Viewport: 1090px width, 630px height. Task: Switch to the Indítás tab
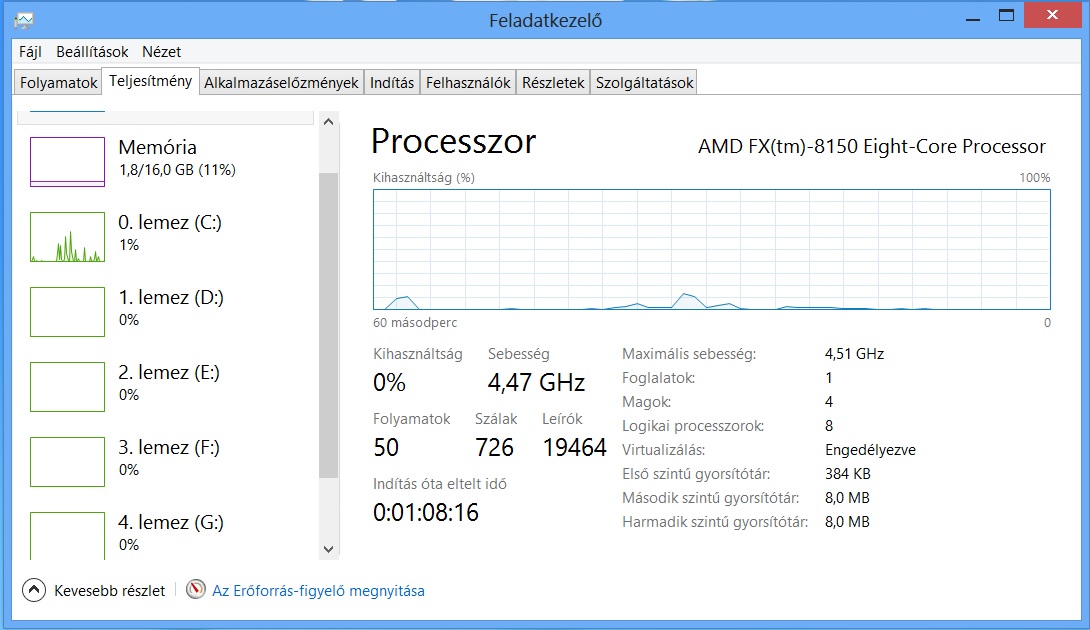[392, 83]
